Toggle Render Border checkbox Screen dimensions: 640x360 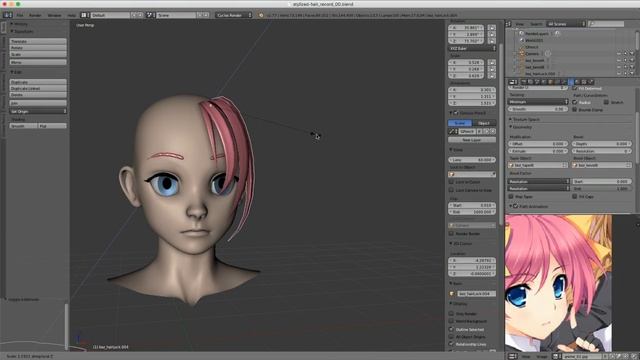(x=451, y=233)
